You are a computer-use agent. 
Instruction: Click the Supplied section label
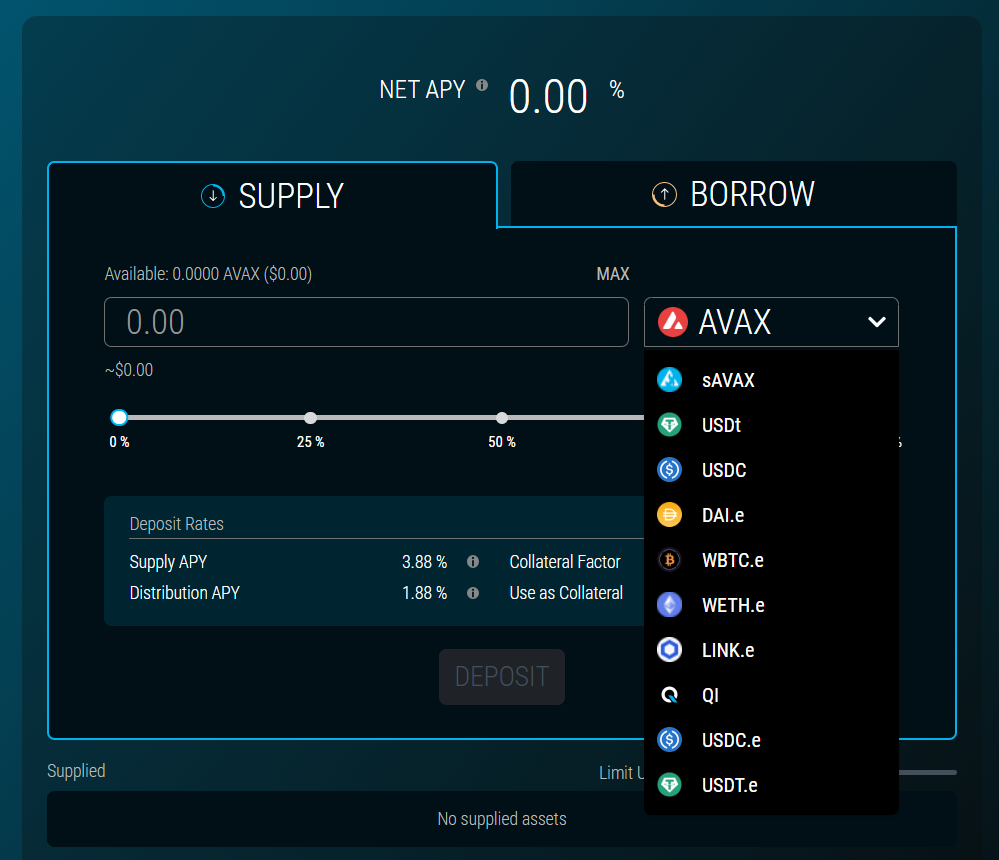tap(76, 771)
